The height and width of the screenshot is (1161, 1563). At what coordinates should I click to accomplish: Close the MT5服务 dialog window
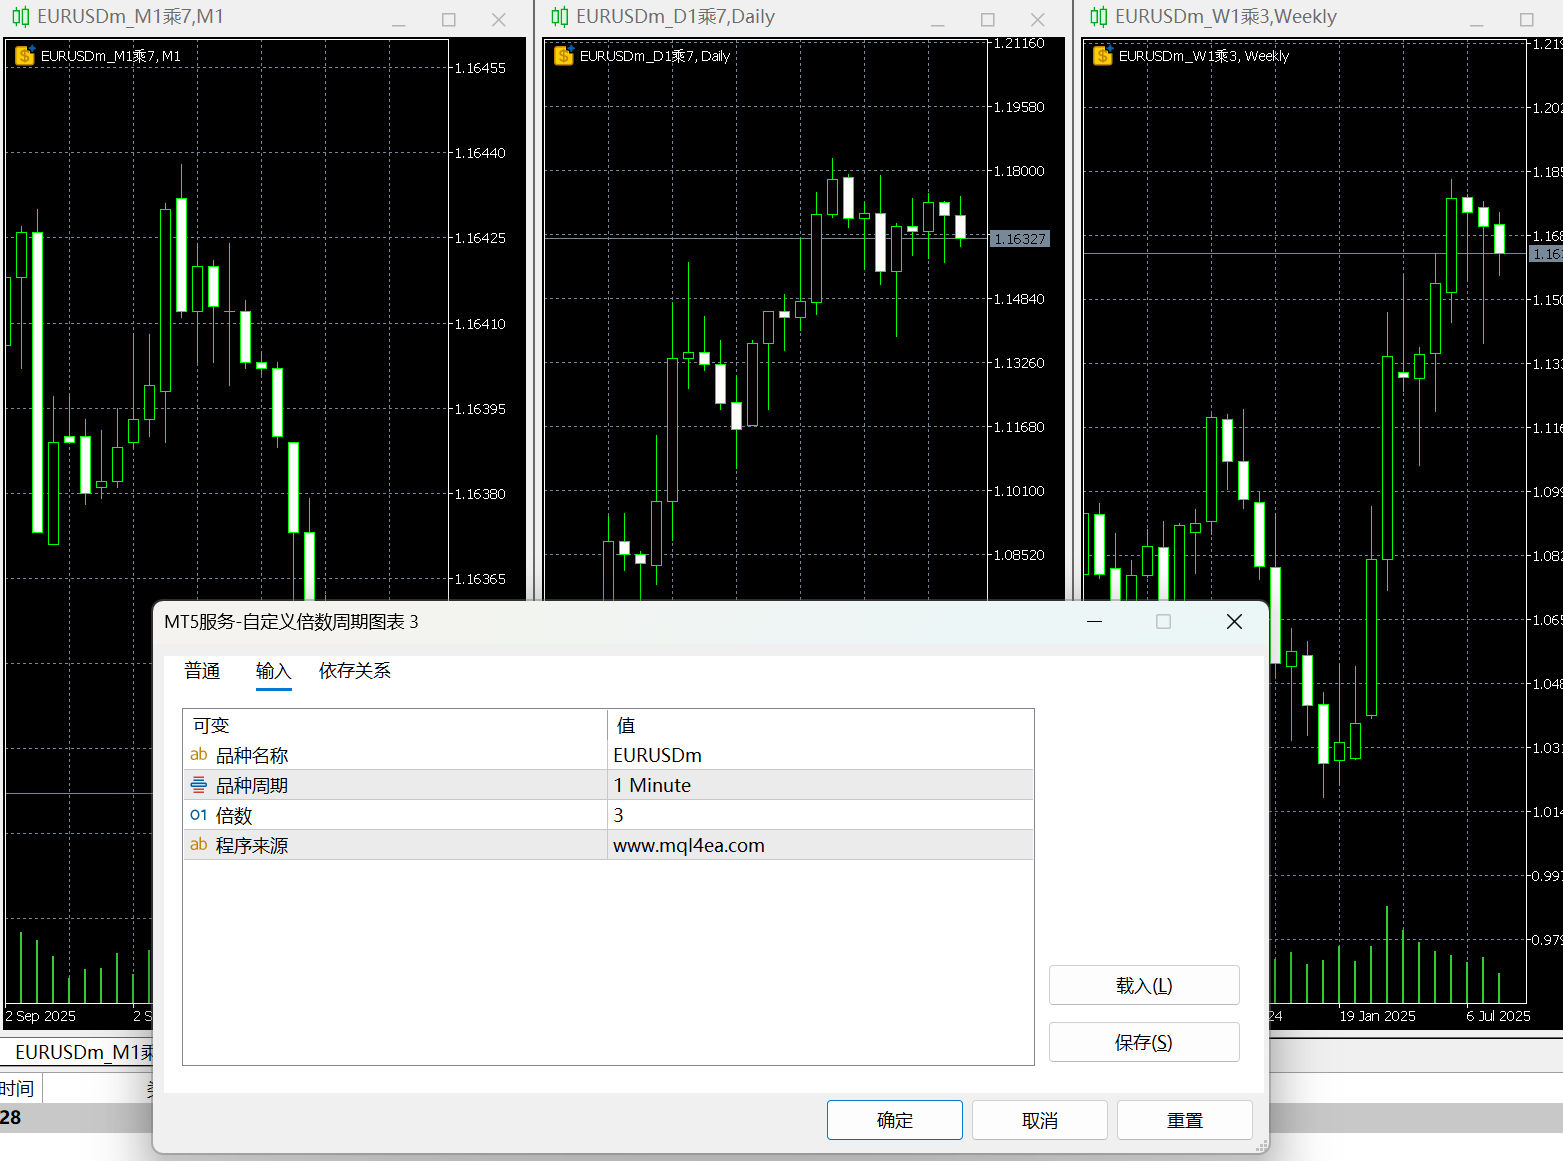(x=1234, y=622)
